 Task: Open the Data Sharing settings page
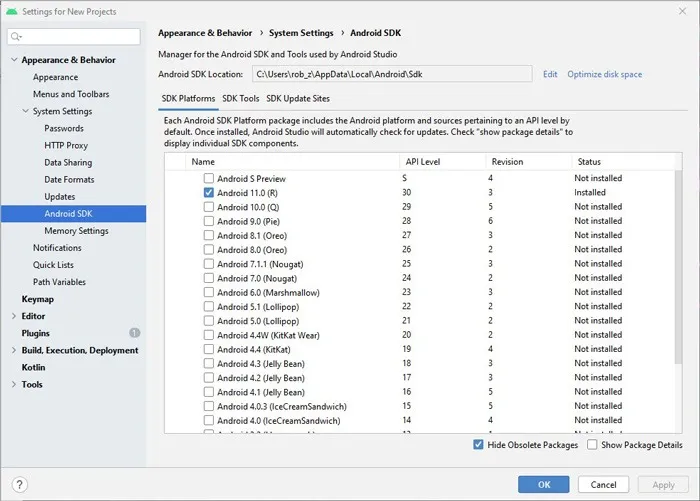click(x=68, y=163)
